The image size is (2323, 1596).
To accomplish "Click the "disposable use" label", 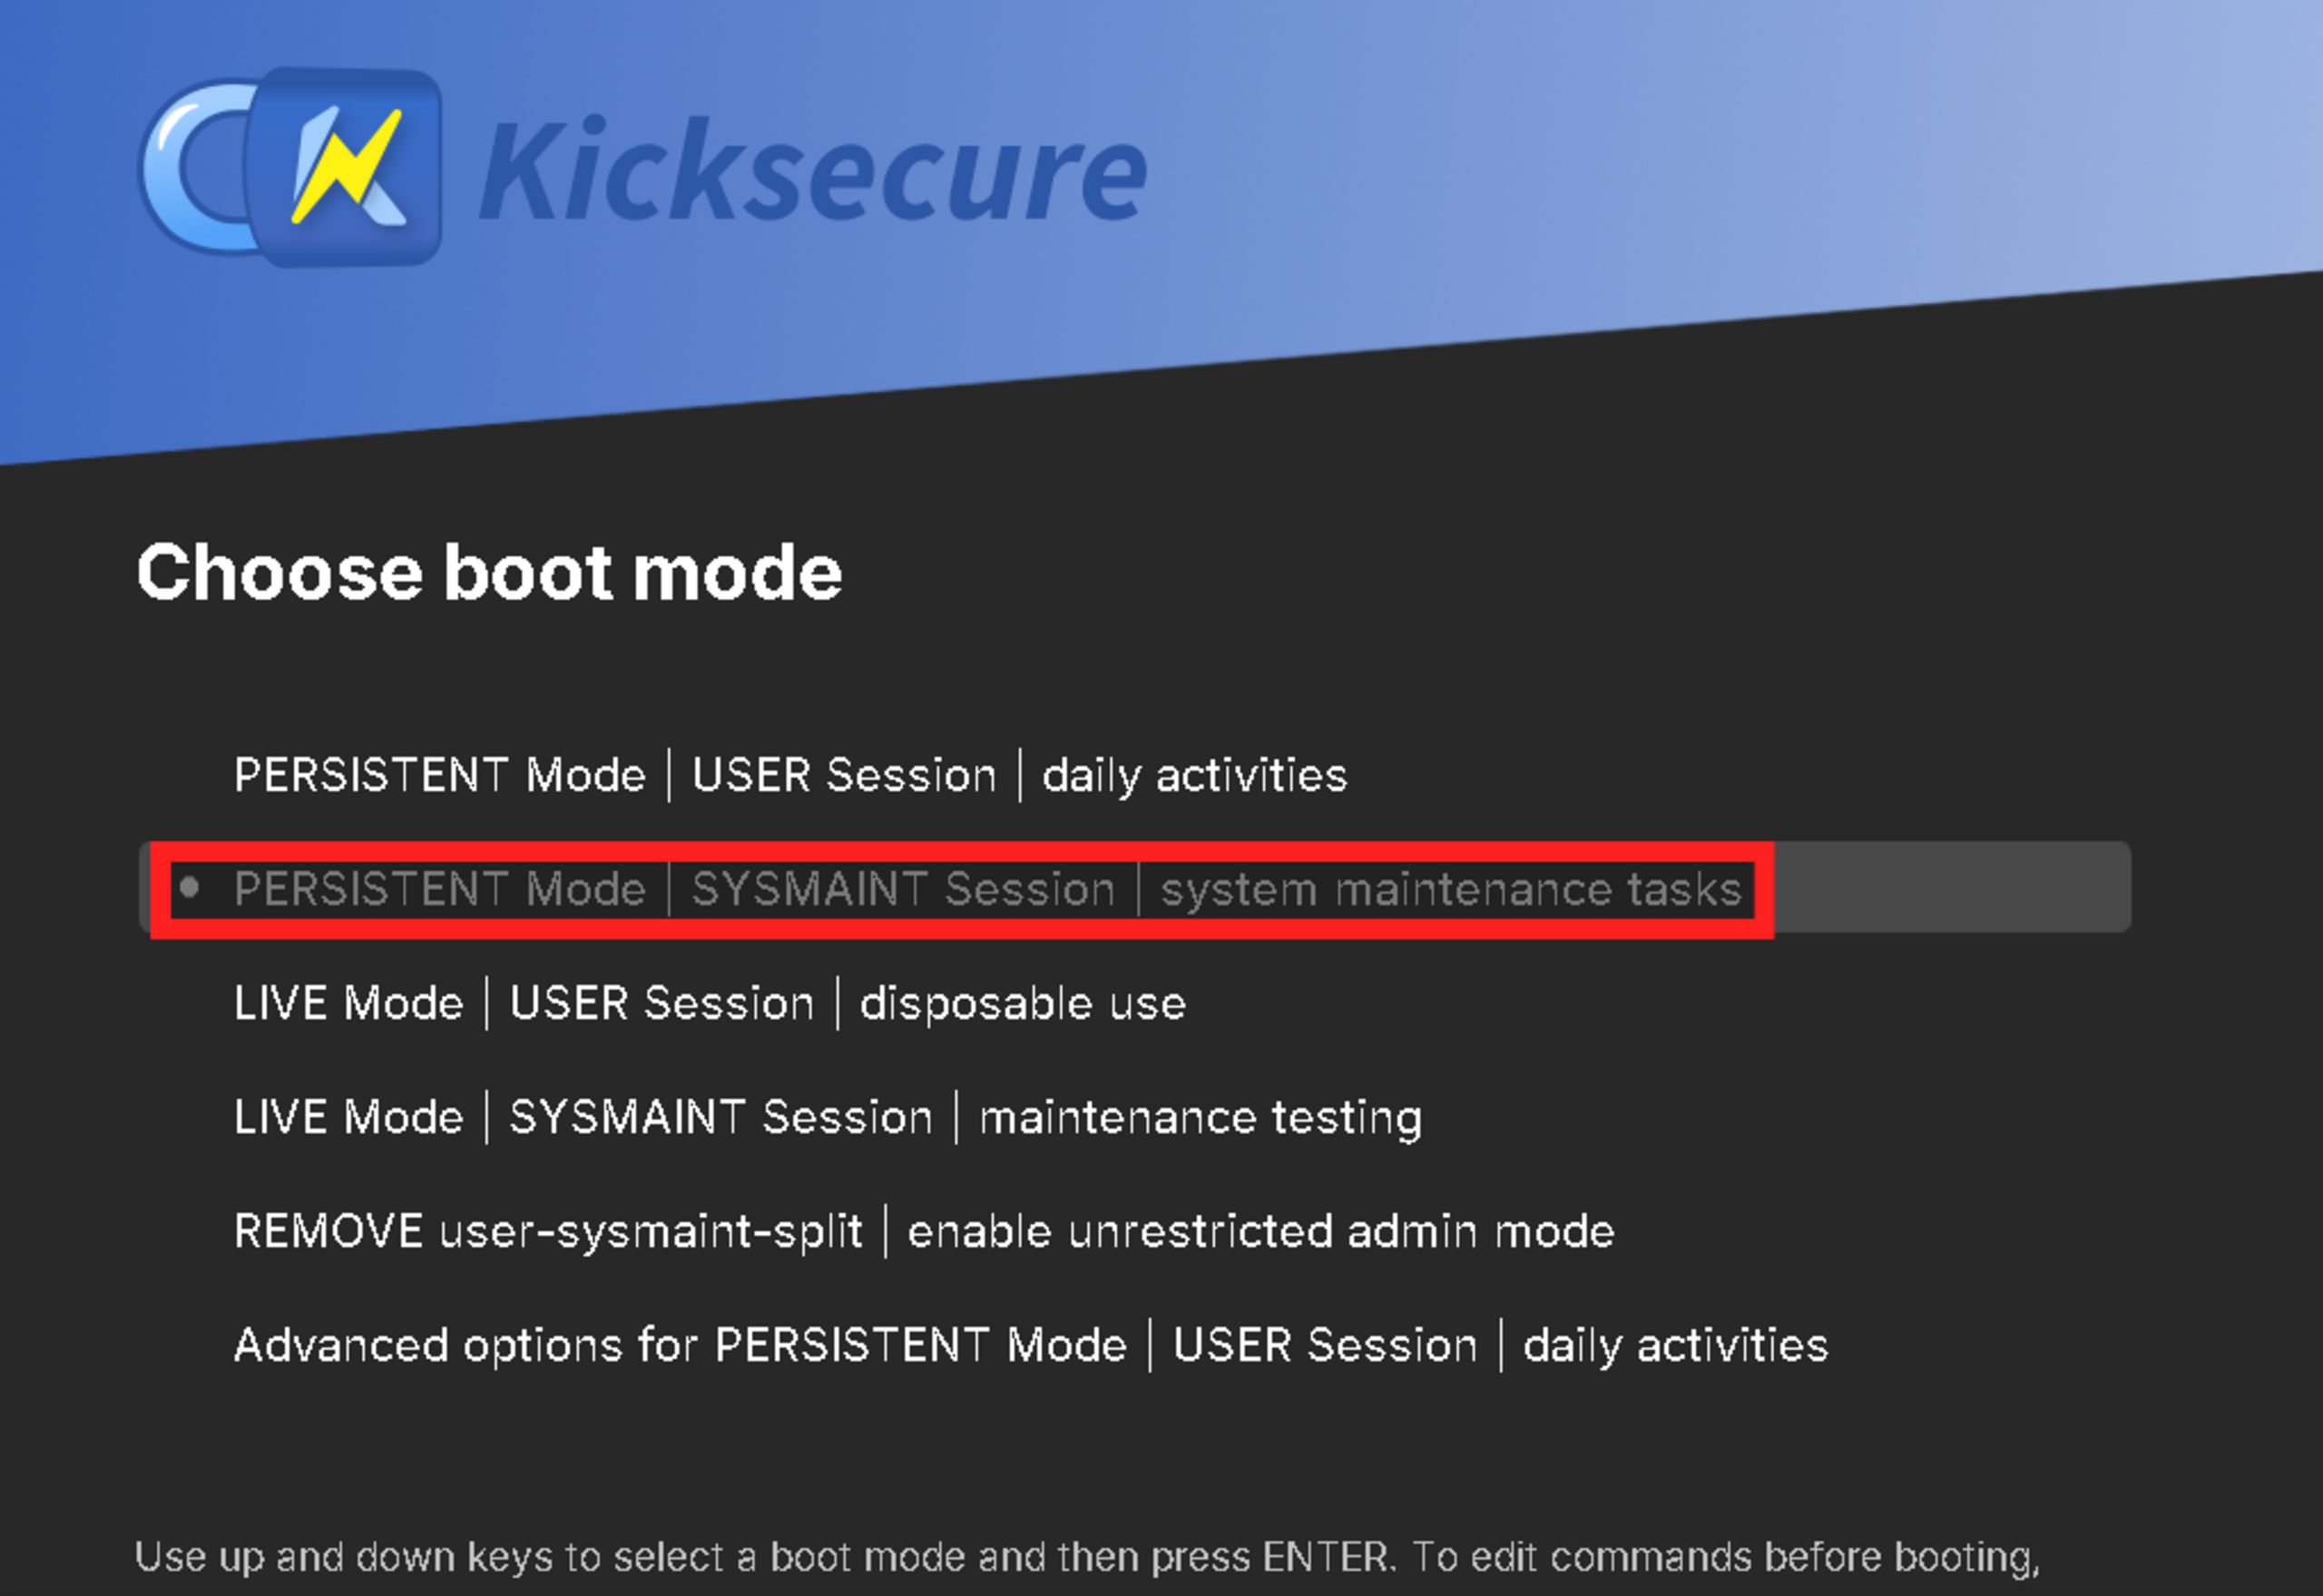I will coord(1022,1003).
